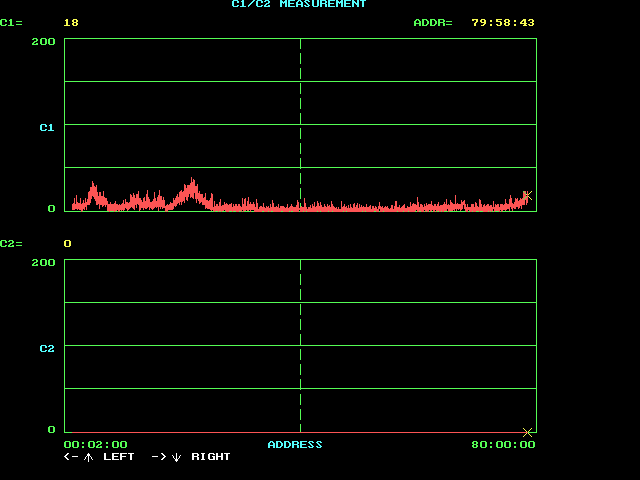Click the 0 scale label of C2 graph
The height and width of the screenshot is (480, 640).
click(51, 429)
